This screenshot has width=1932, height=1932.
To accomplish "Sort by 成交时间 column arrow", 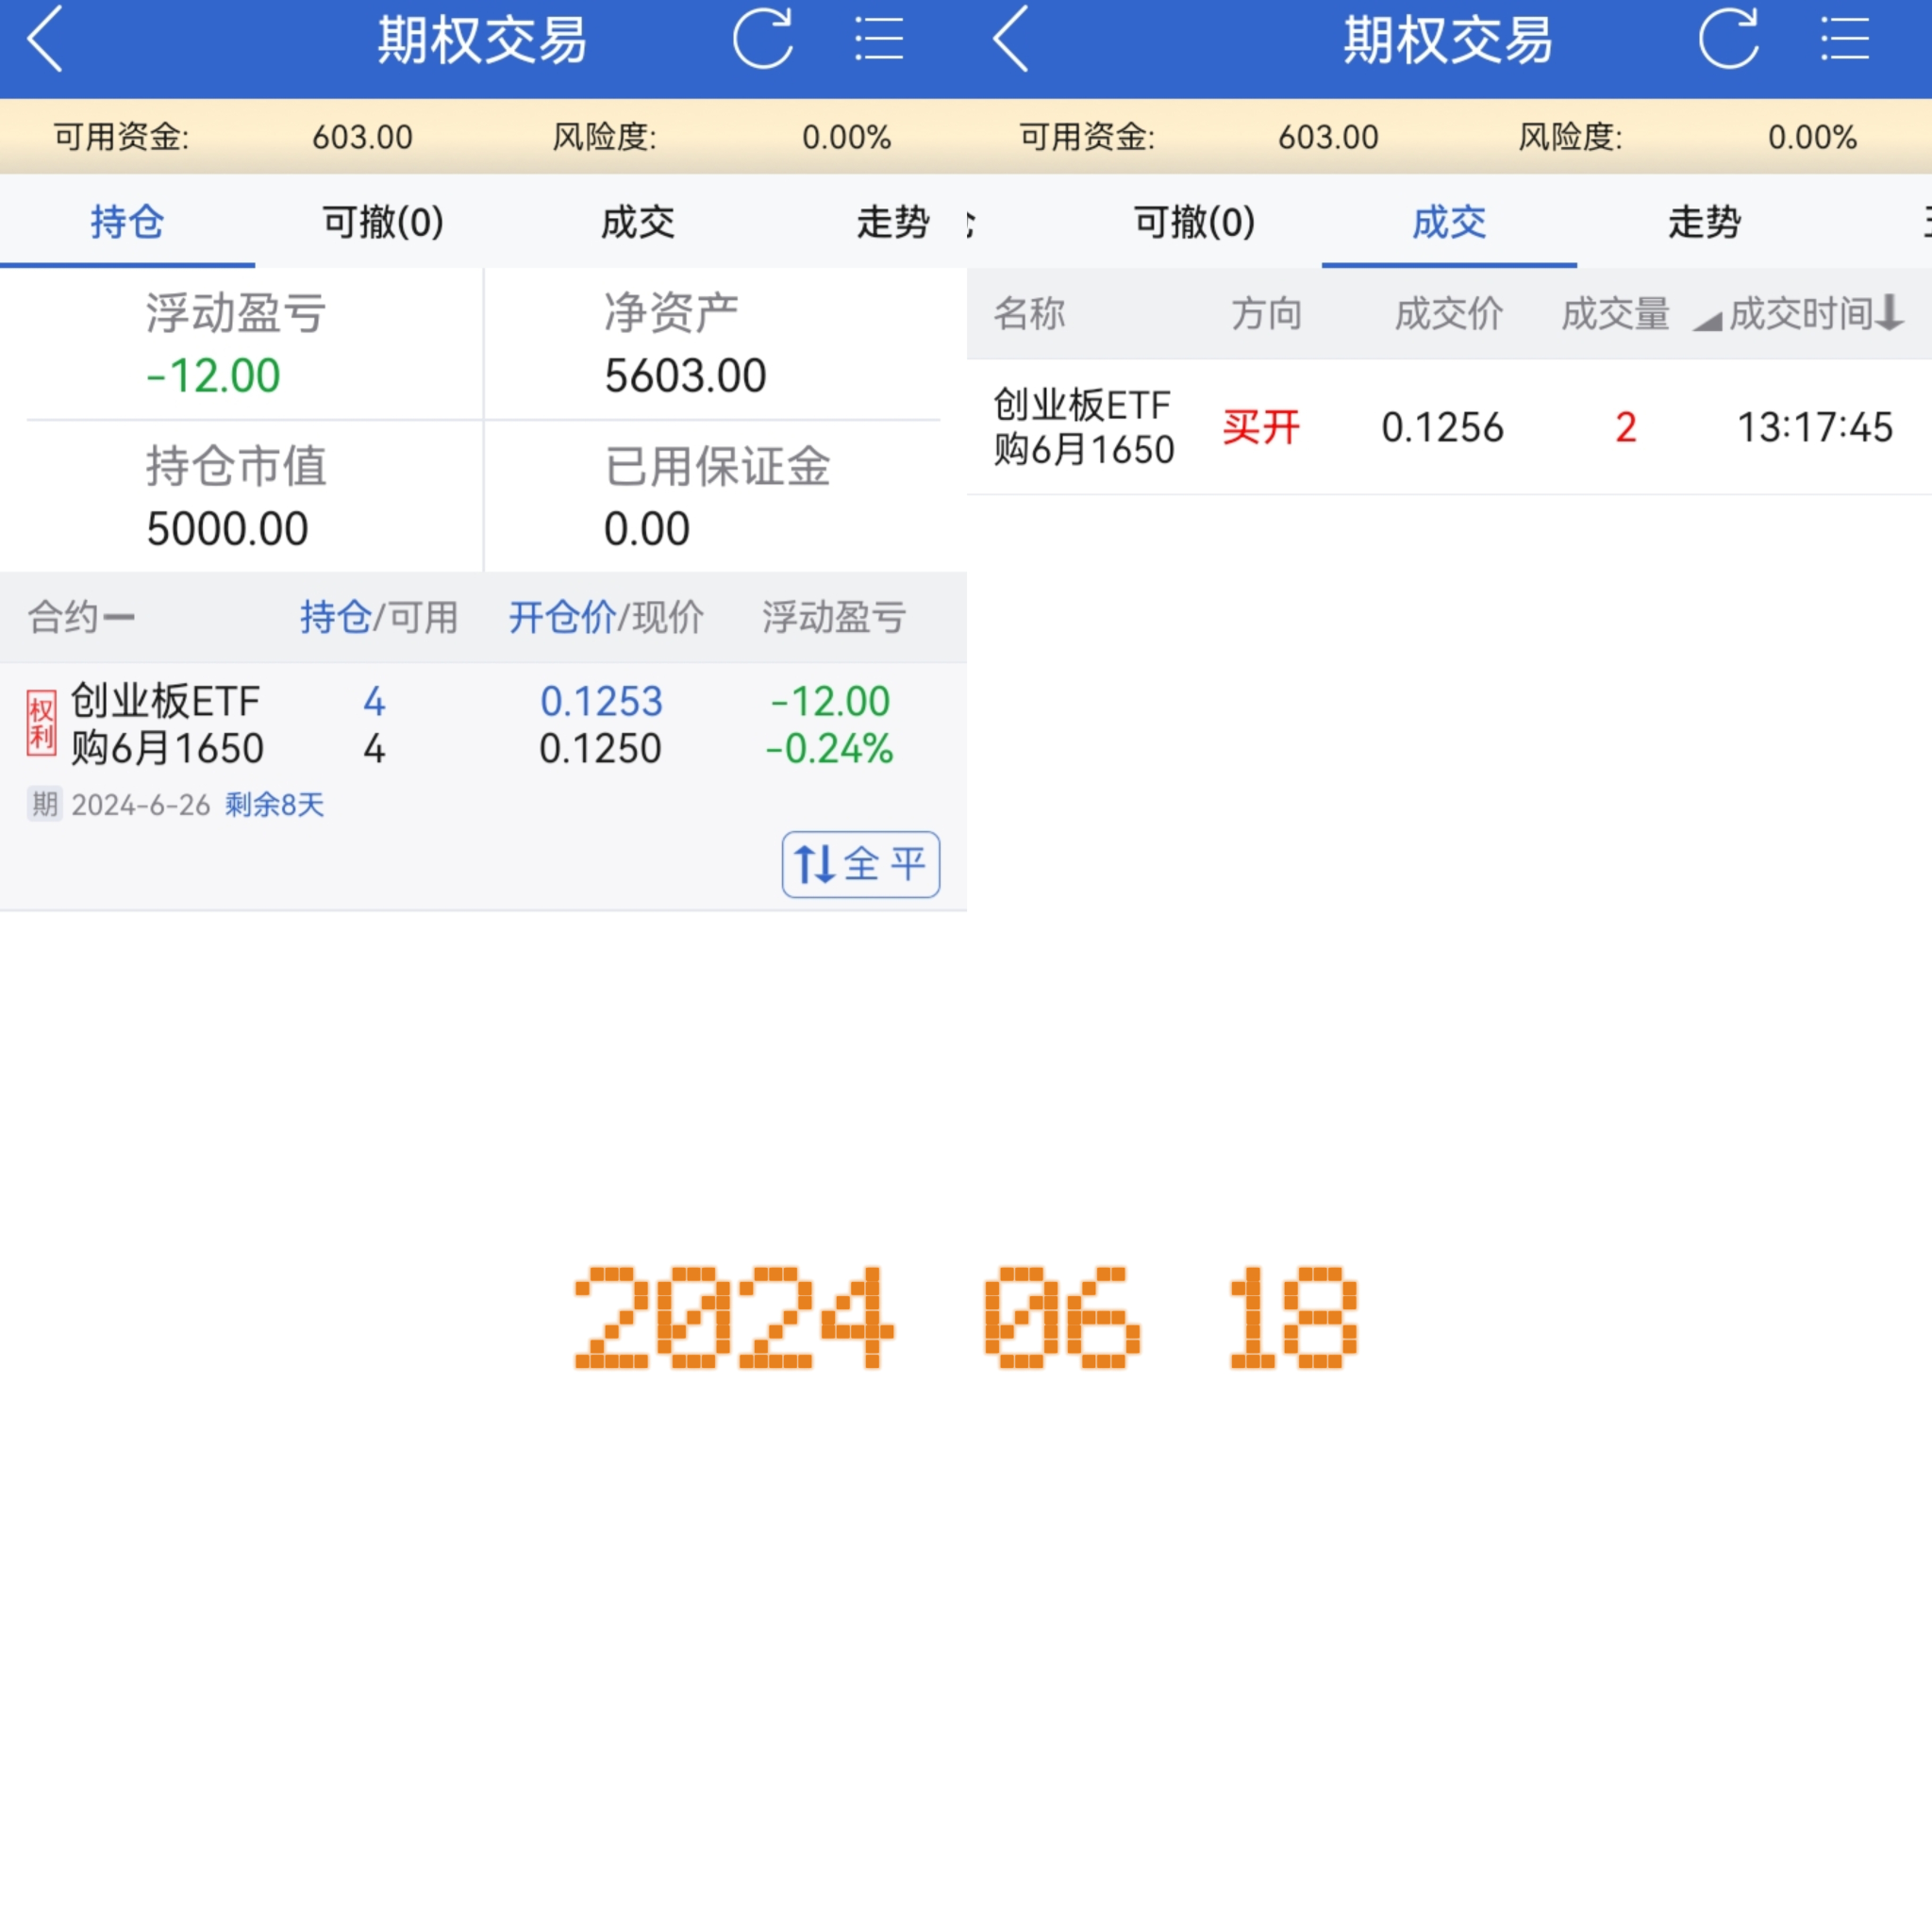I will [1889, 313].
